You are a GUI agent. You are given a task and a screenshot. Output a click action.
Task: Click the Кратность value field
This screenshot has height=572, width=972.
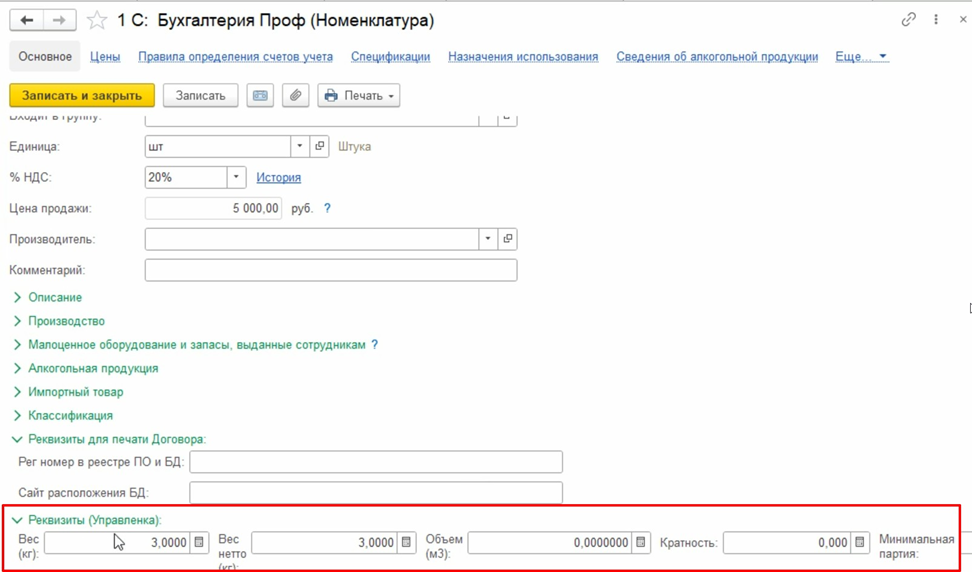click(x=787, y=542)
